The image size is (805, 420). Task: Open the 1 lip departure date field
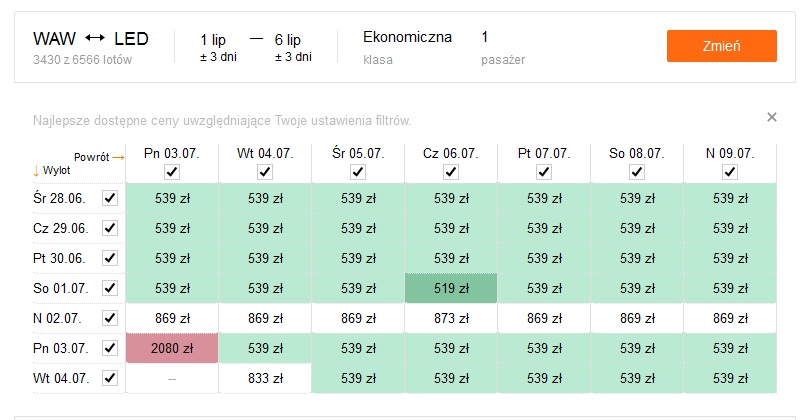tap(218, 47)
